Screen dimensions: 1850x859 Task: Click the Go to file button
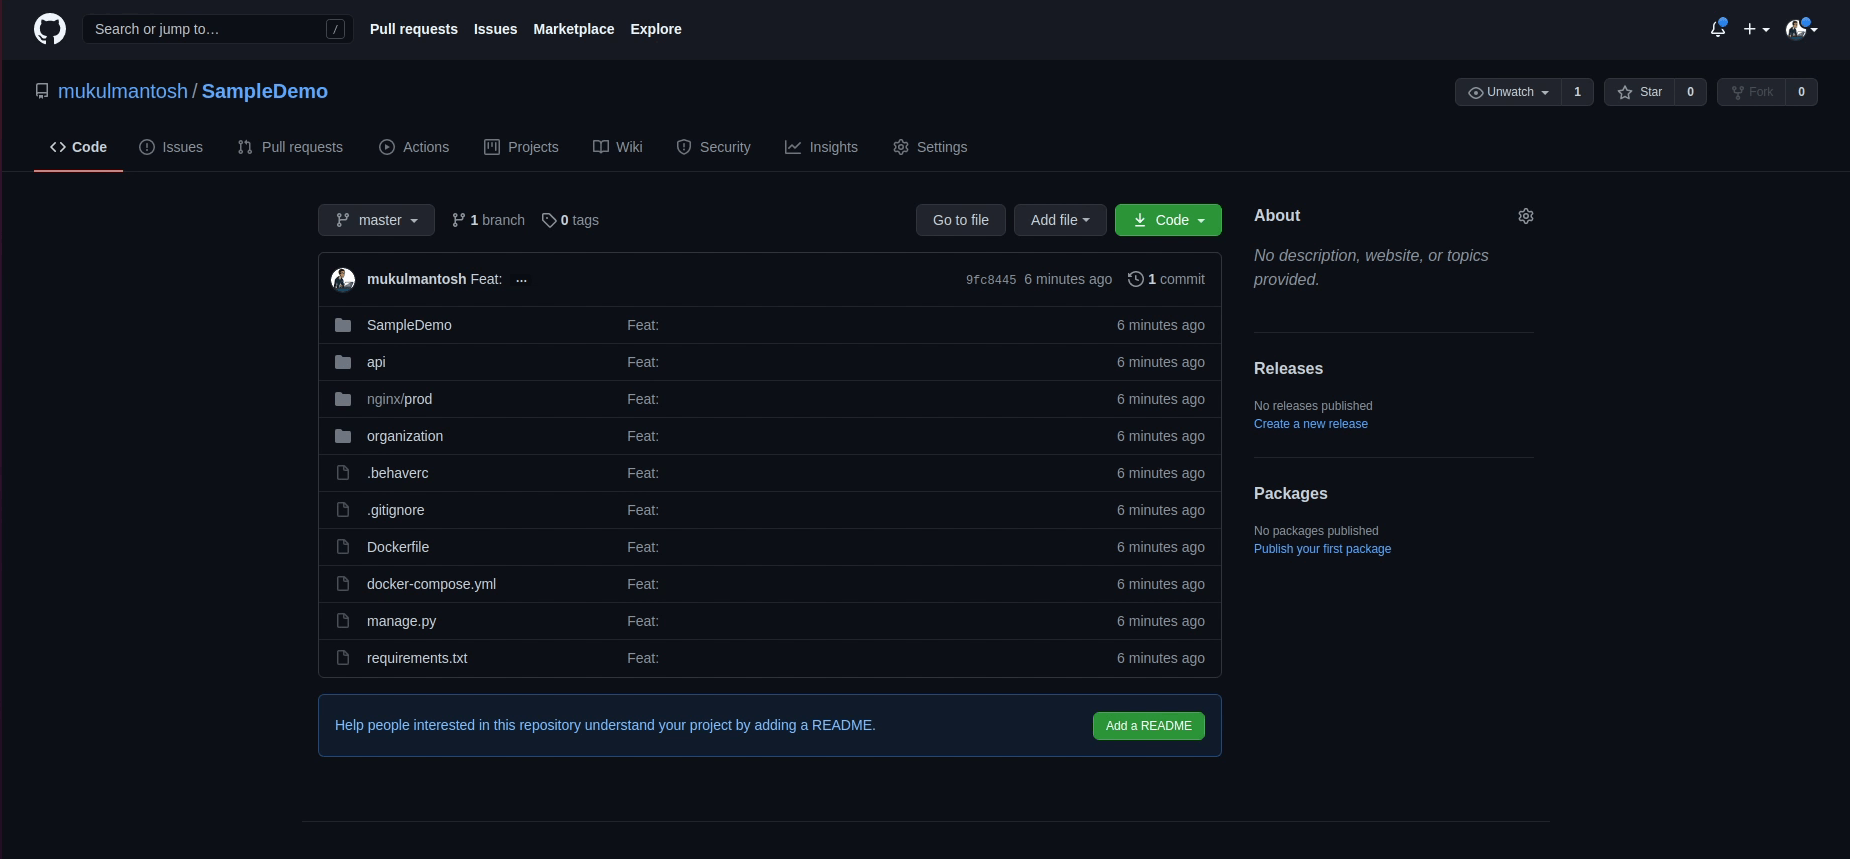961,220
